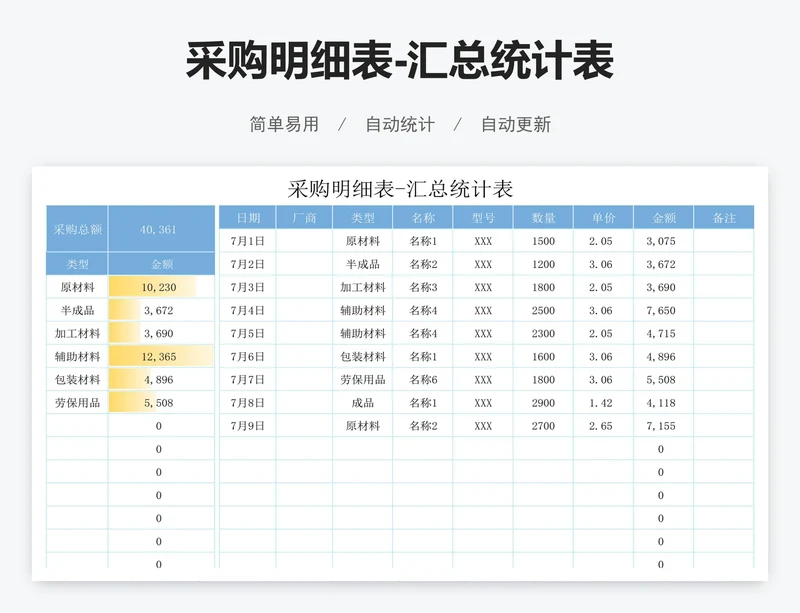Click the 7月9日 date cell
Screen dimensions: 800x613
click(247, 425)
